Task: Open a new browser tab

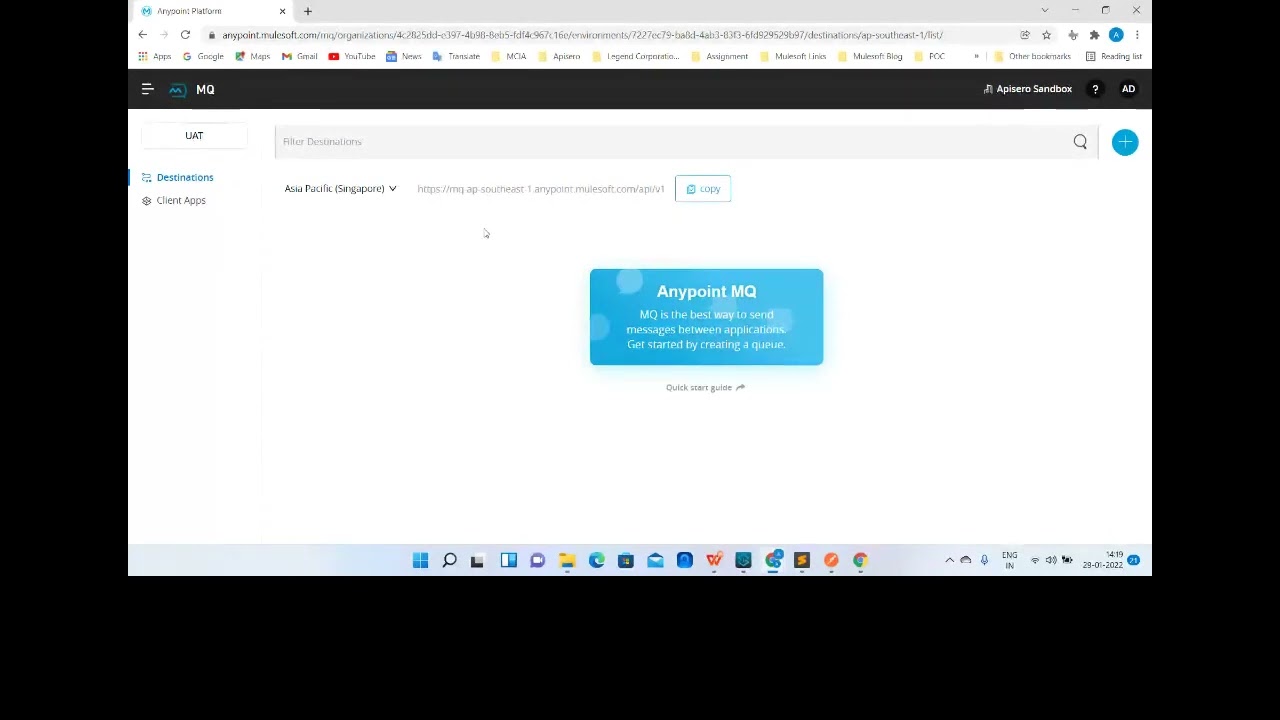Action: pos(308,11)
